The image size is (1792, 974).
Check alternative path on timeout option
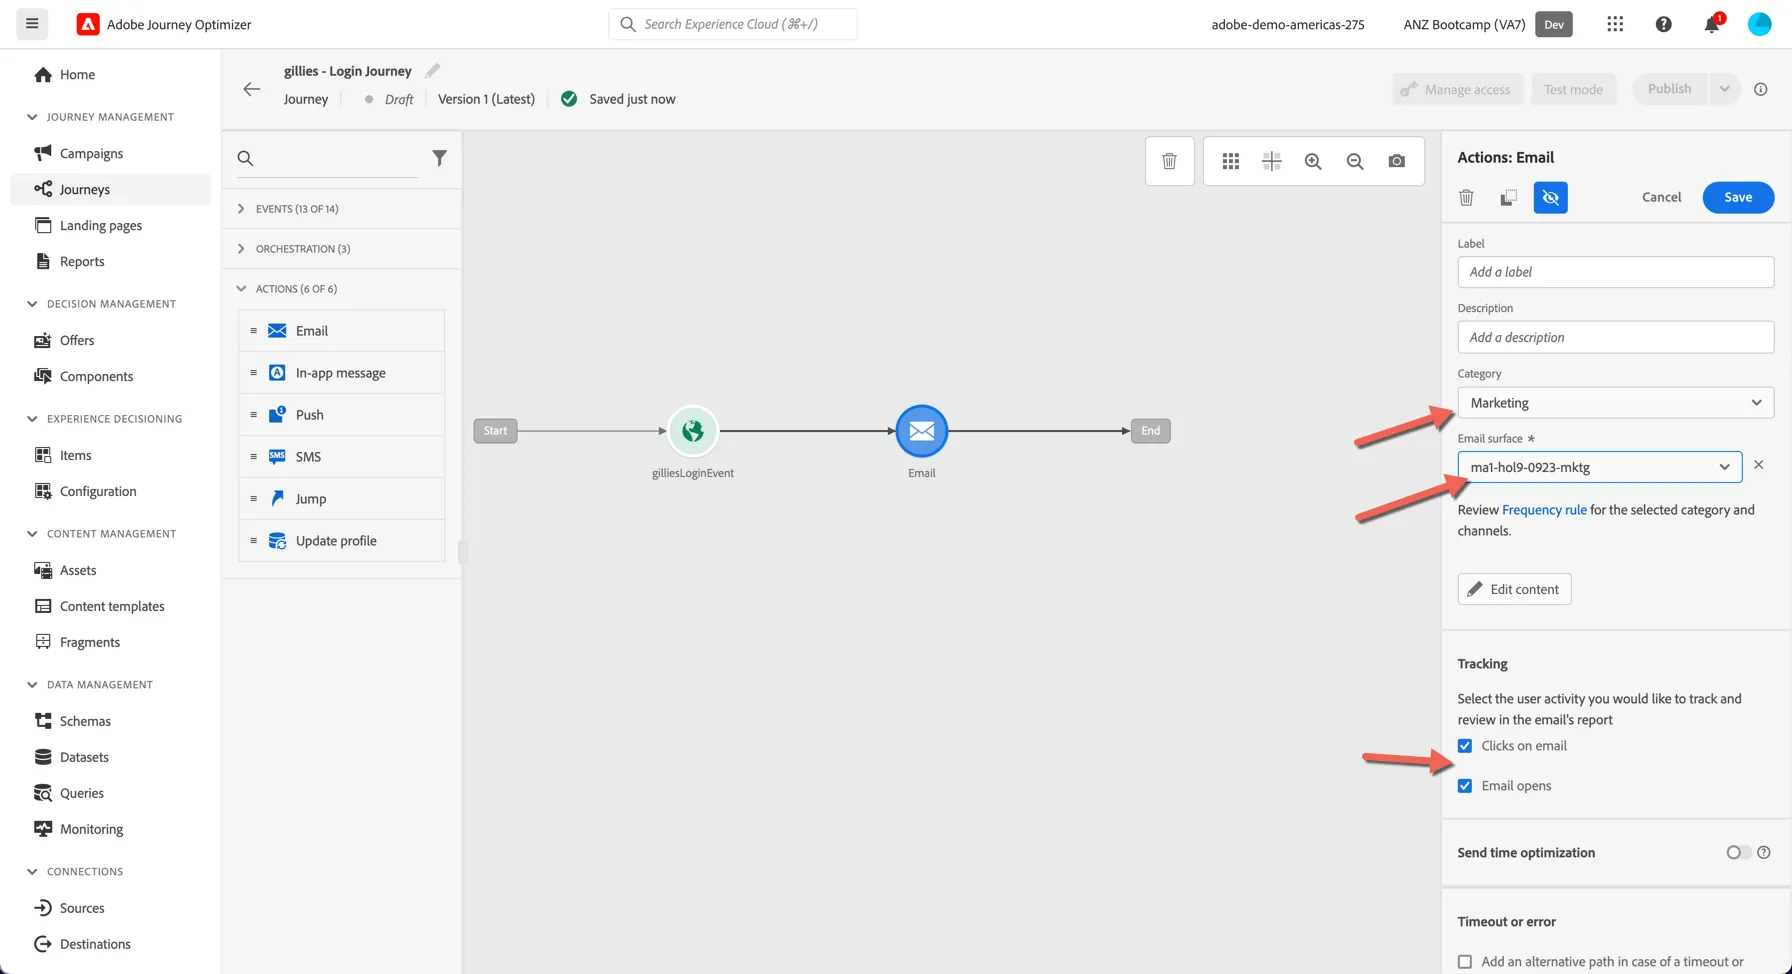click(x=1465, y=962)
